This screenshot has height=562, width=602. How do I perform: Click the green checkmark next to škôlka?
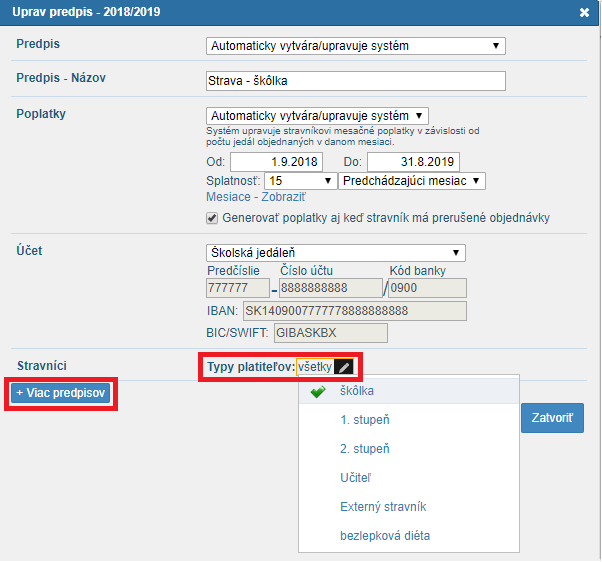pyautogui.click(x=318, y=391)
